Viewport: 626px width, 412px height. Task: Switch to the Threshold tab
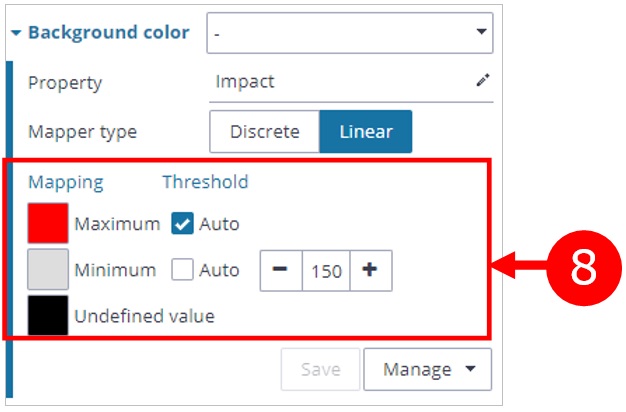tap(205, 182)
